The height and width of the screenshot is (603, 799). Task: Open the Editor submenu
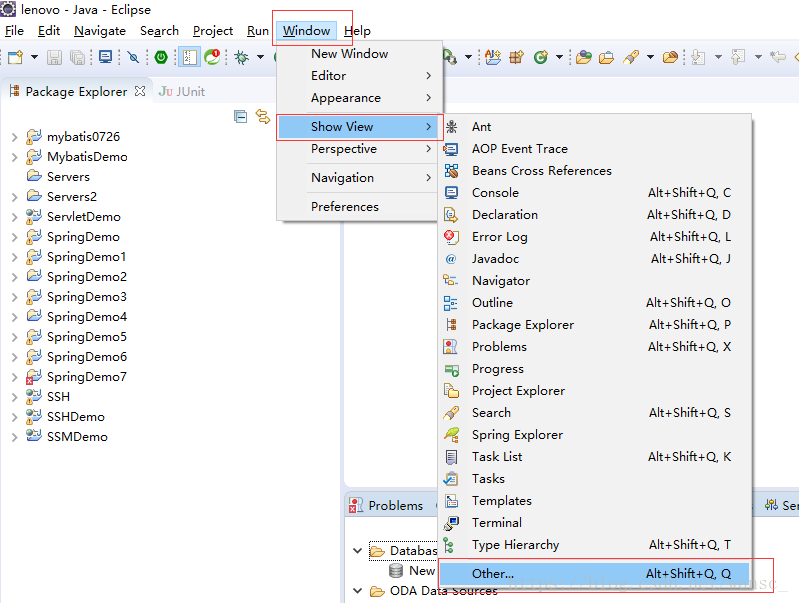point(359,75)
